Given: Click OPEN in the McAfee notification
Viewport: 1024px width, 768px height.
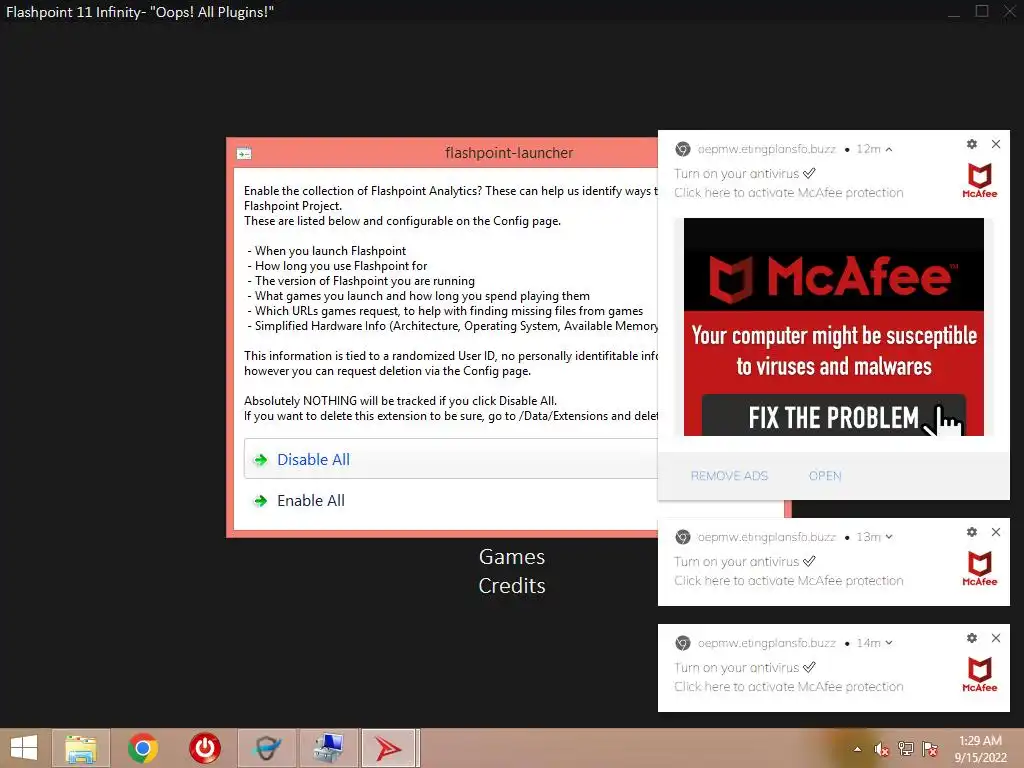Looking at the screenshot, I should 825,476.
